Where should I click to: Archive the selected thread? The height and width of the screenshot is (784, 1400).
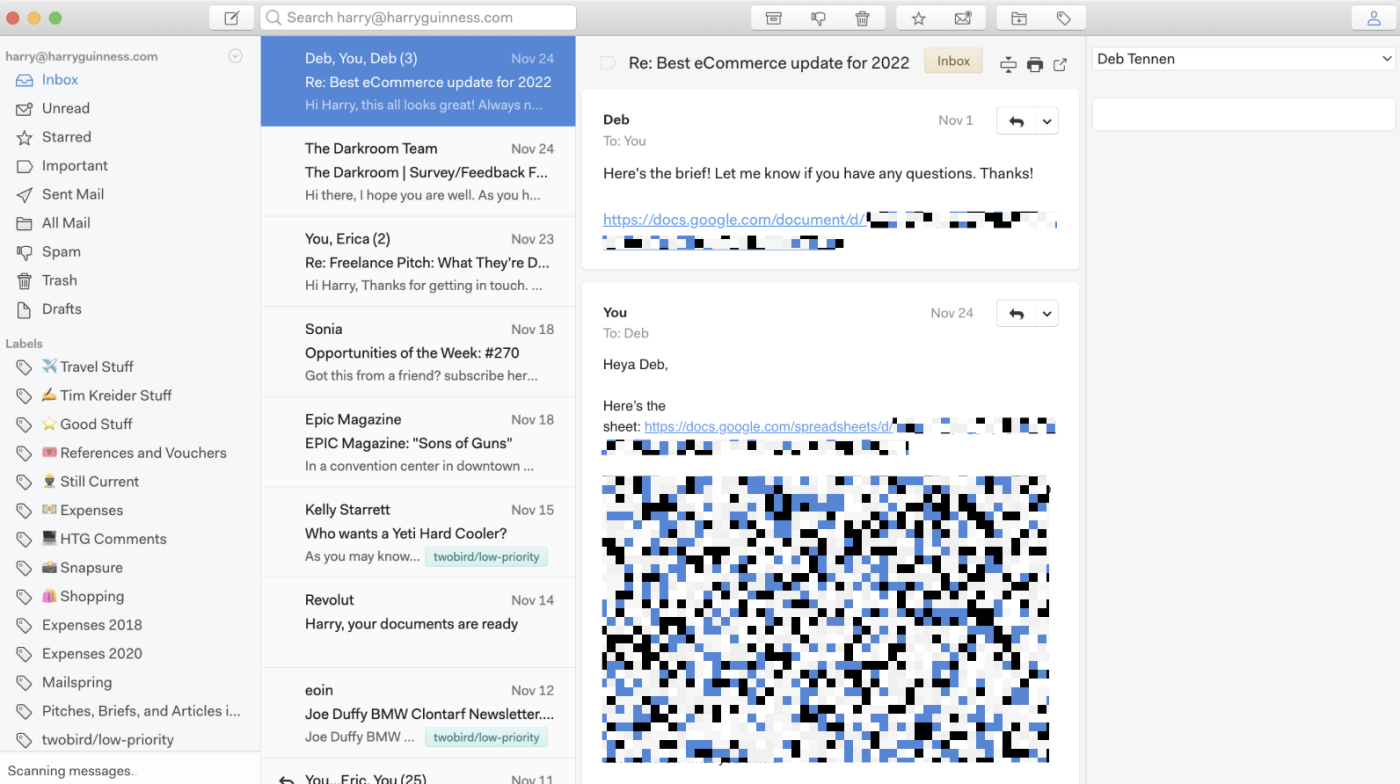(x=773, y=18)
